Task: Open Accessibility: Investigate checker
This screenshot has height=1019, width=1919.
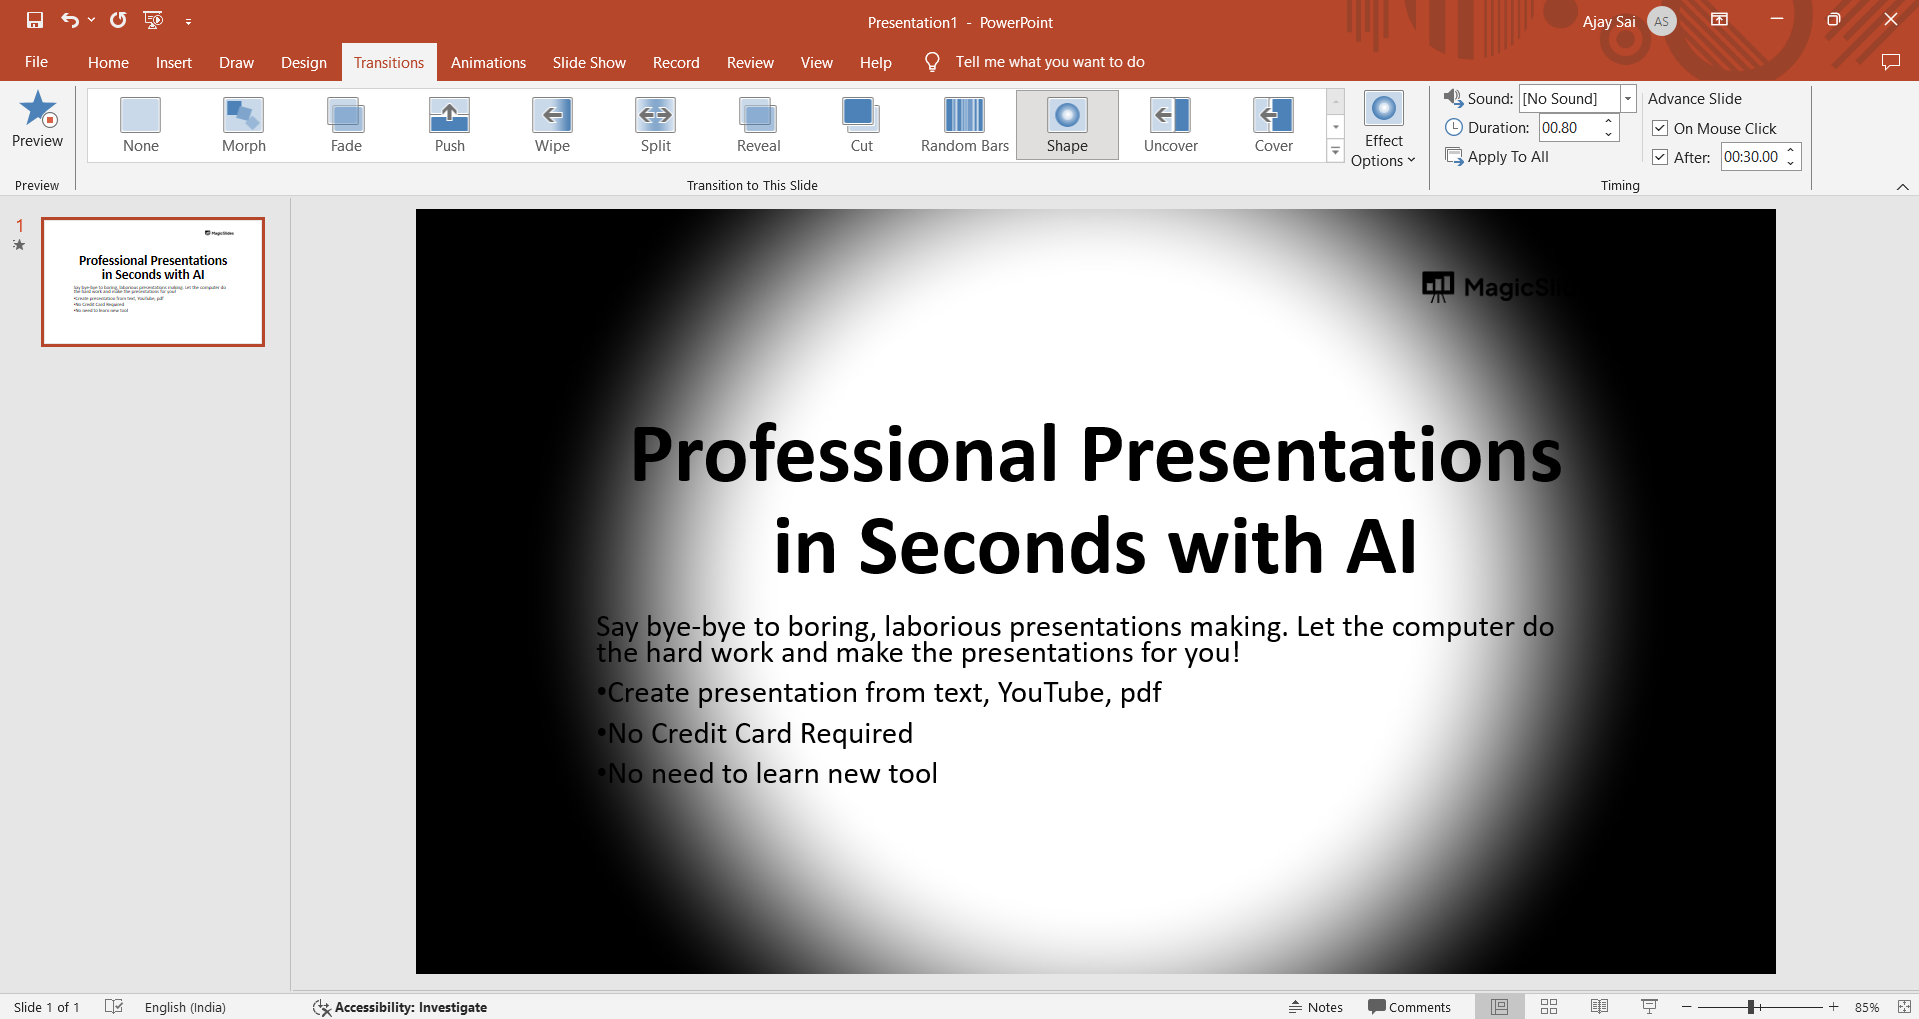Action: (400, 1007)
